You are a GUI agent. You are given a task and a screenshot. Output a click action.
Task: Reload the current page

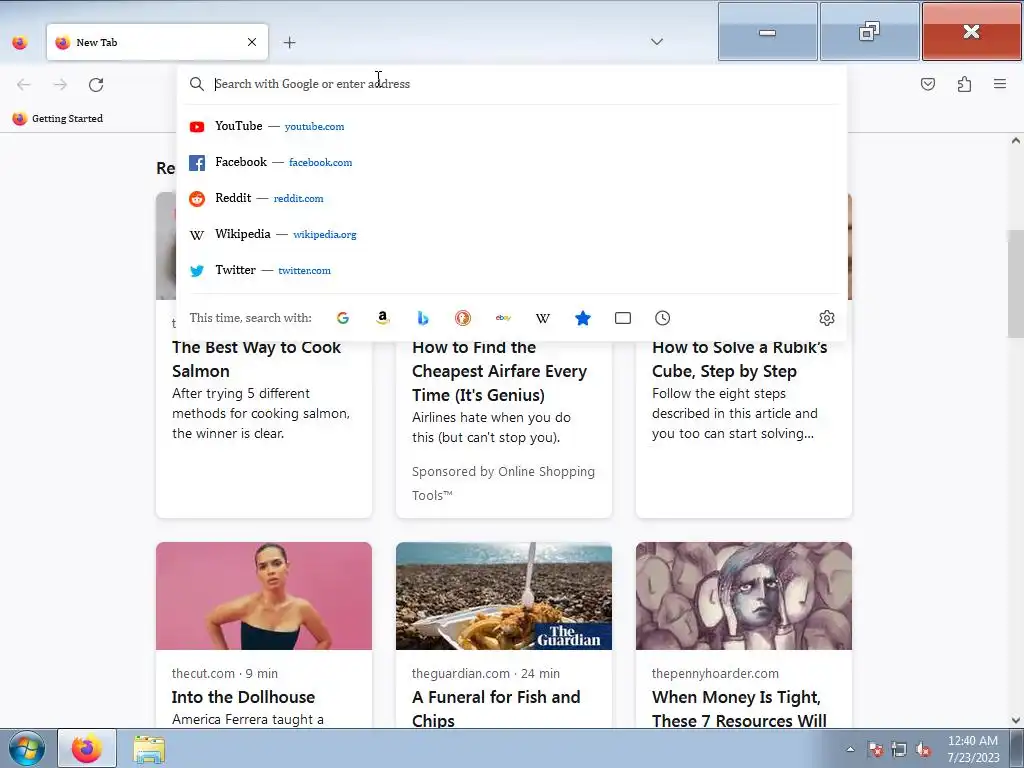[96, 84]
